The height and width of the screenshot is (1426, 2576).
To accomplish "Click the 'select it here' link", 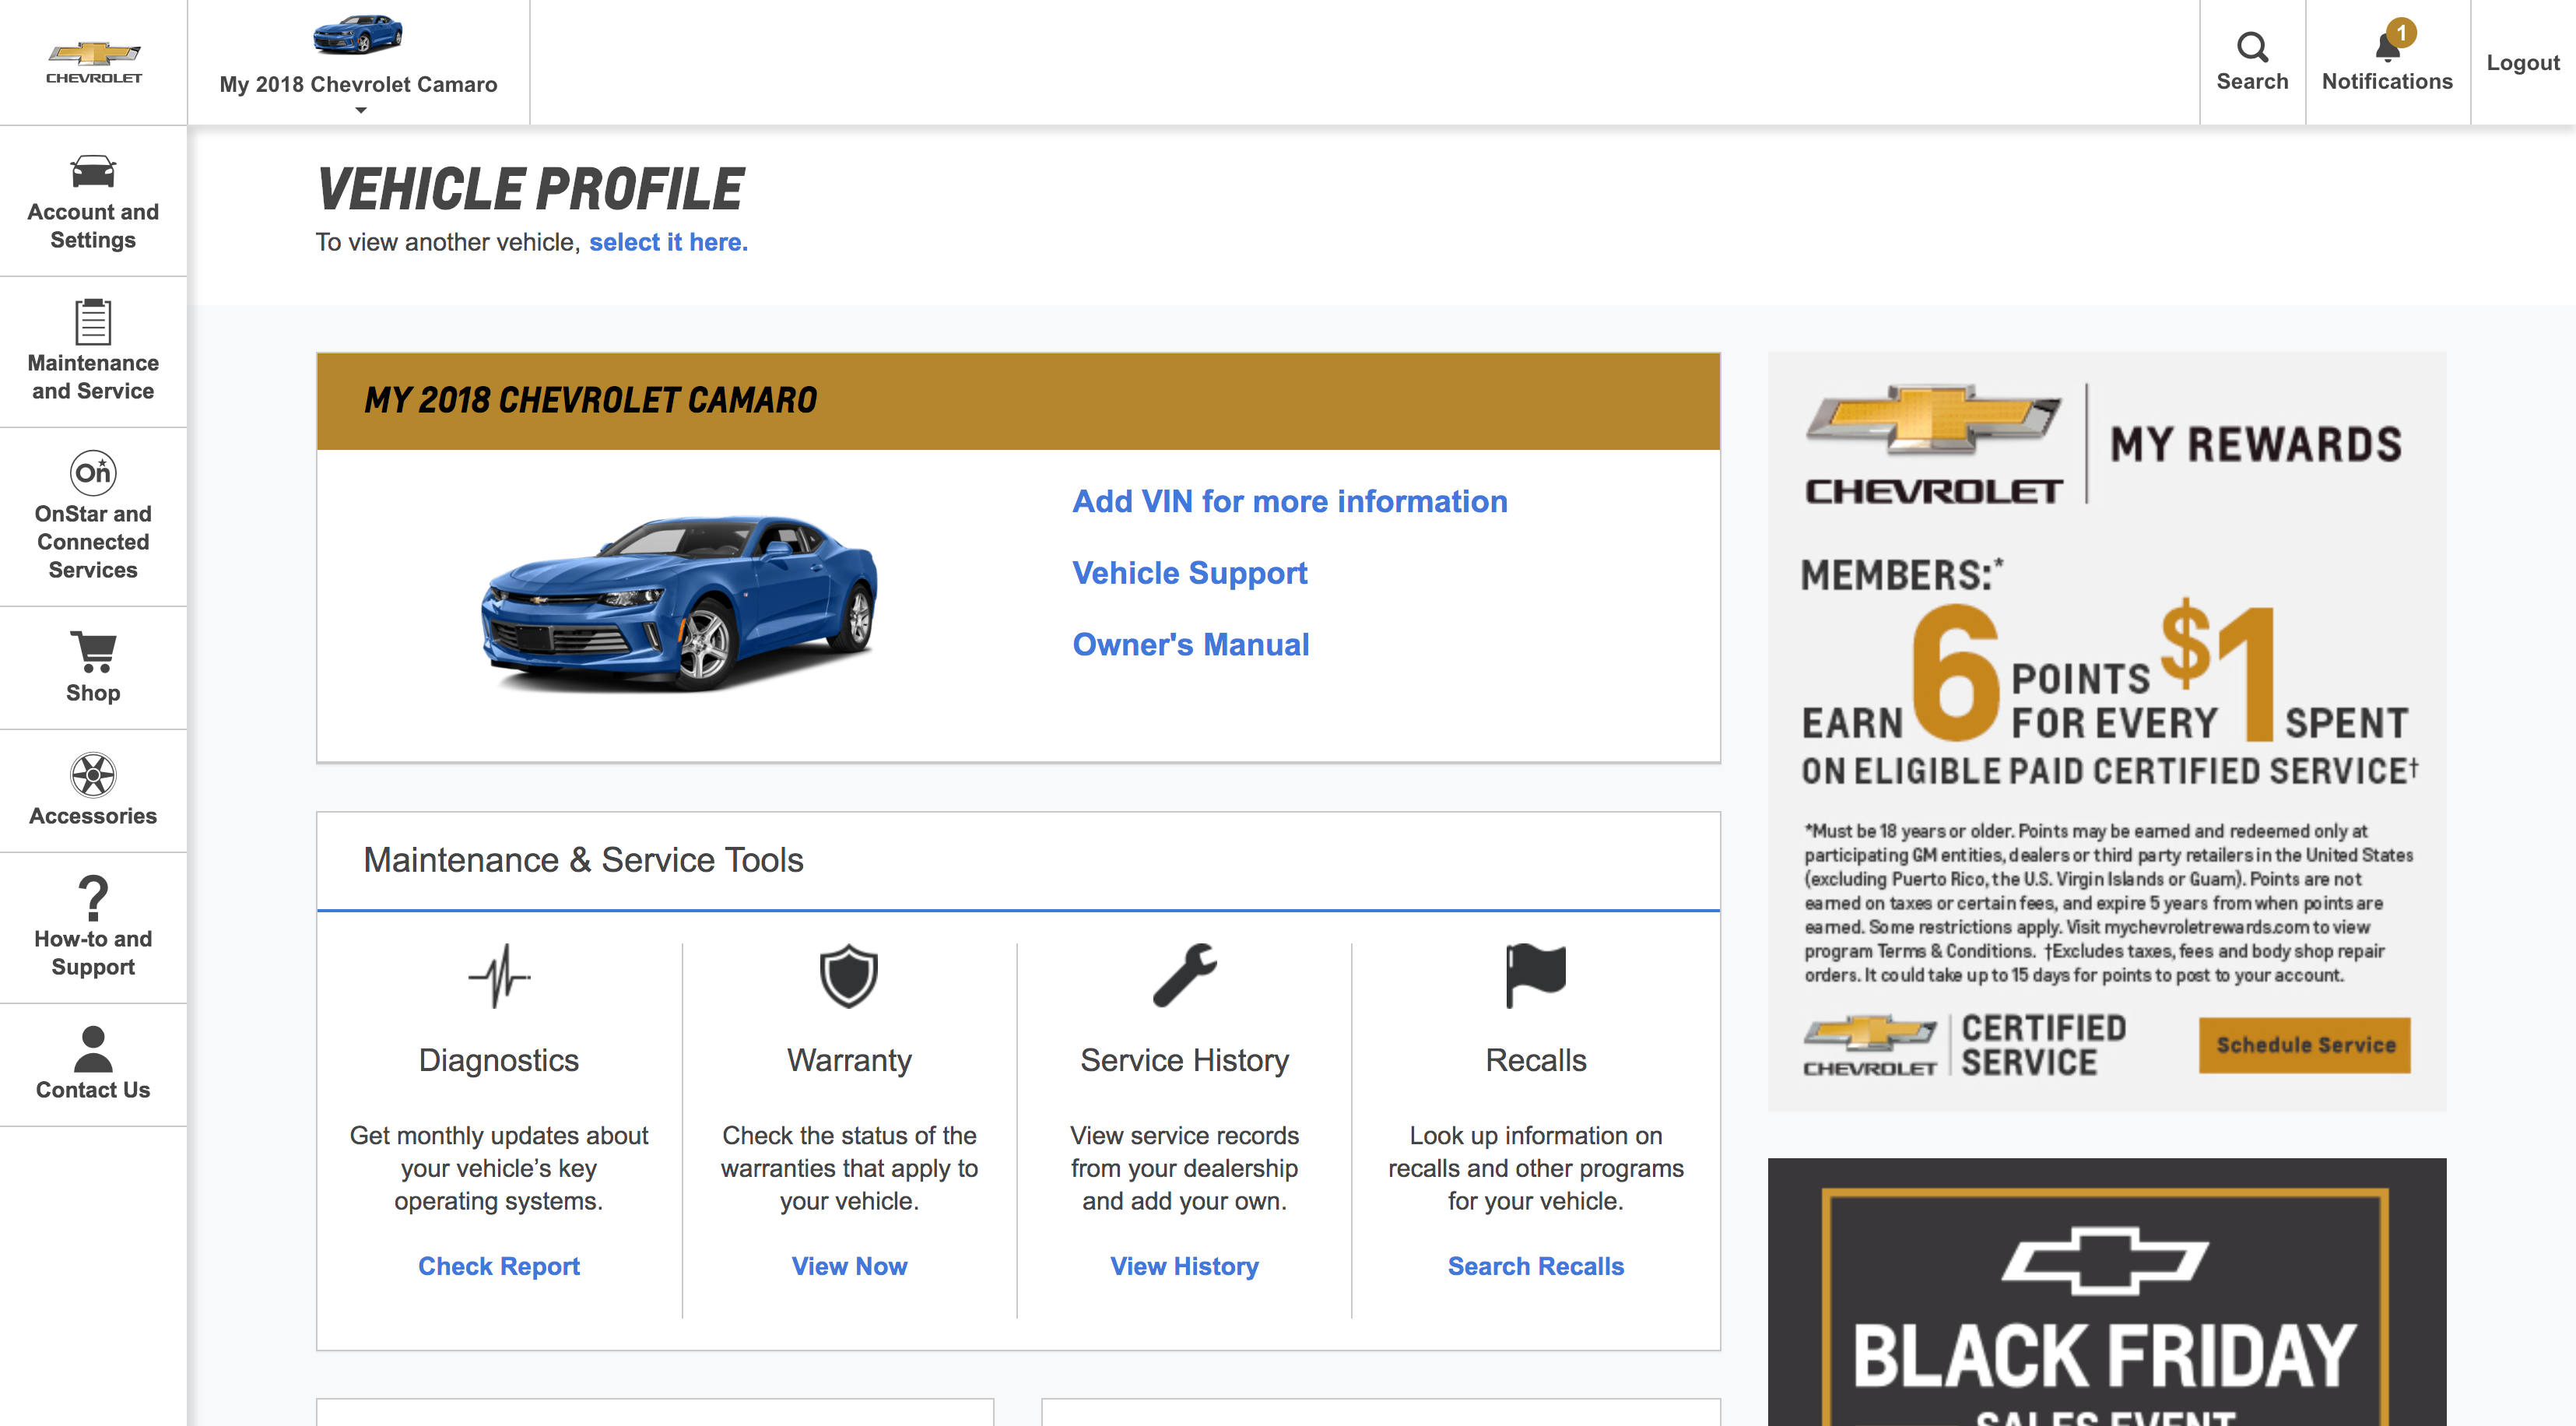I will [668, 242].
